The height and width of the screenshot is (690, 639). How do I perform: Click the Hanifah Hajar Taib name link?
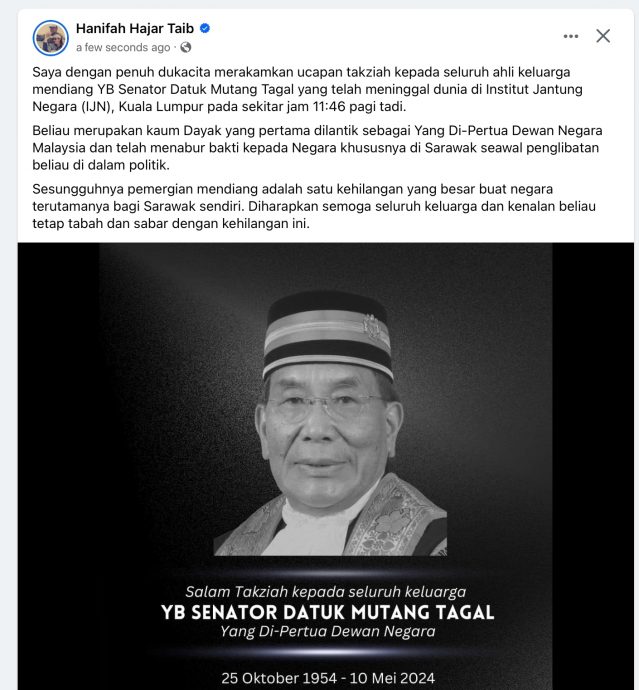pos(135,29)
